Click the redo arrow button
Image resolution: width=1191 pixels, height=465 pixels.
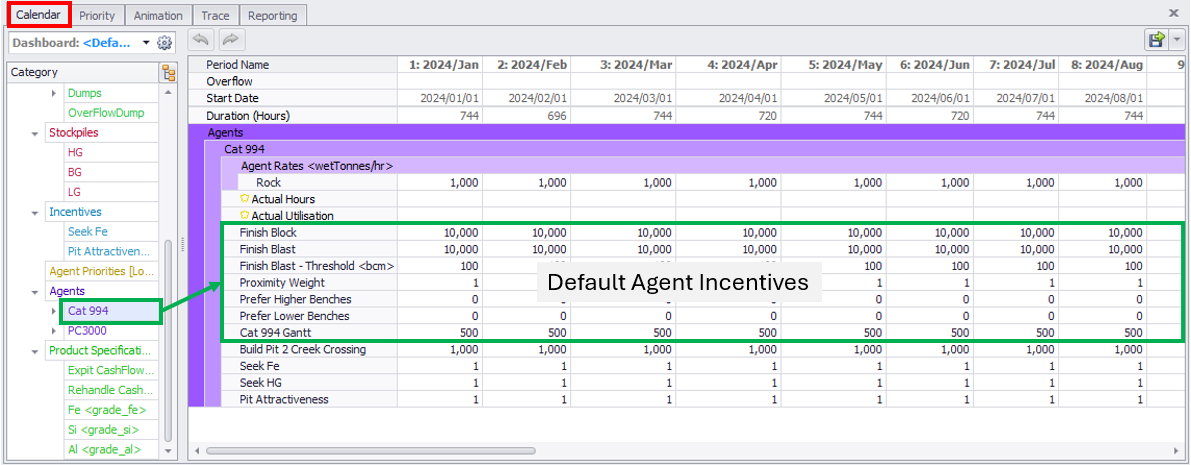point(230,40)
